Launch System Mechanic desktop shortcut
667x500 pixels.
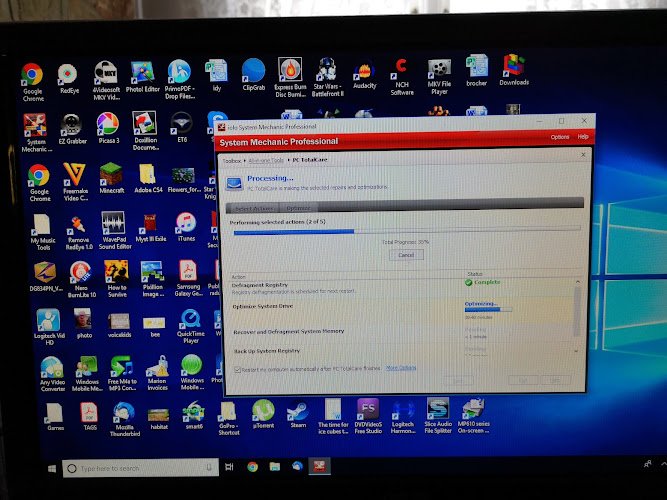pyautogui.click(x=36, y=133)
